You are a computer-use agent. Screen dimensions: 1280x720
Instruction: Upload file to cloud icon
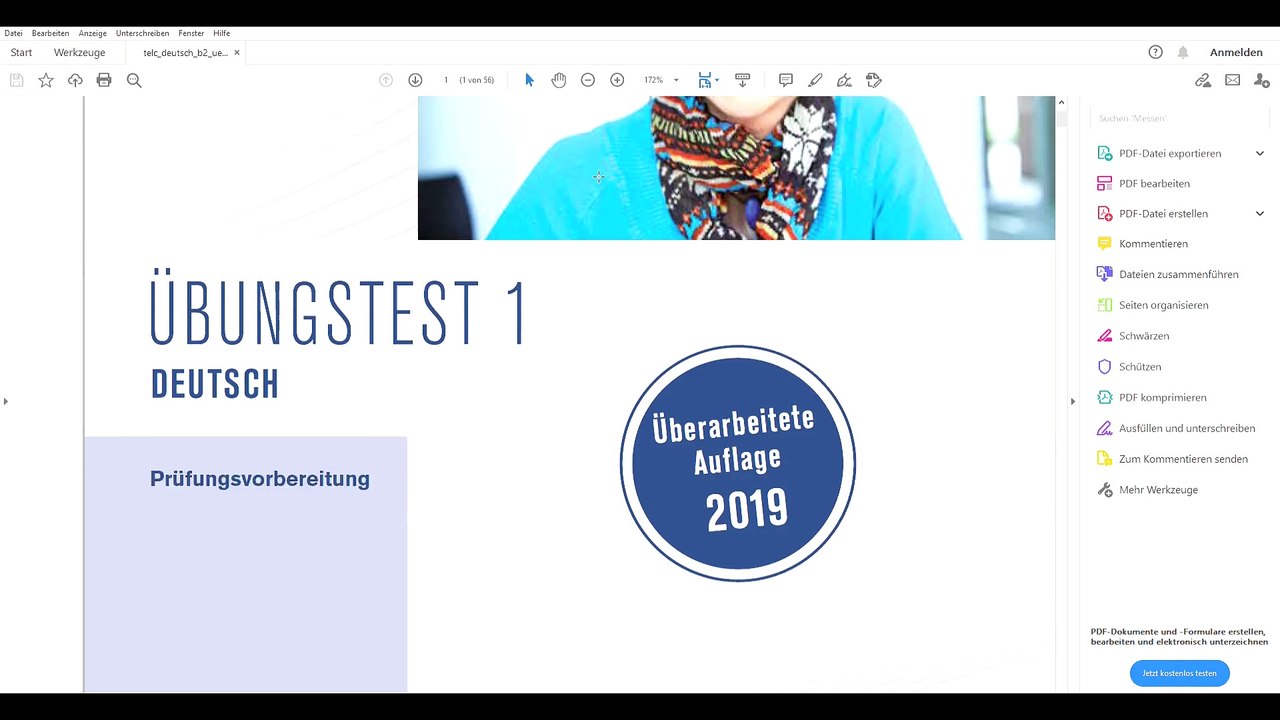coord(75,80)
